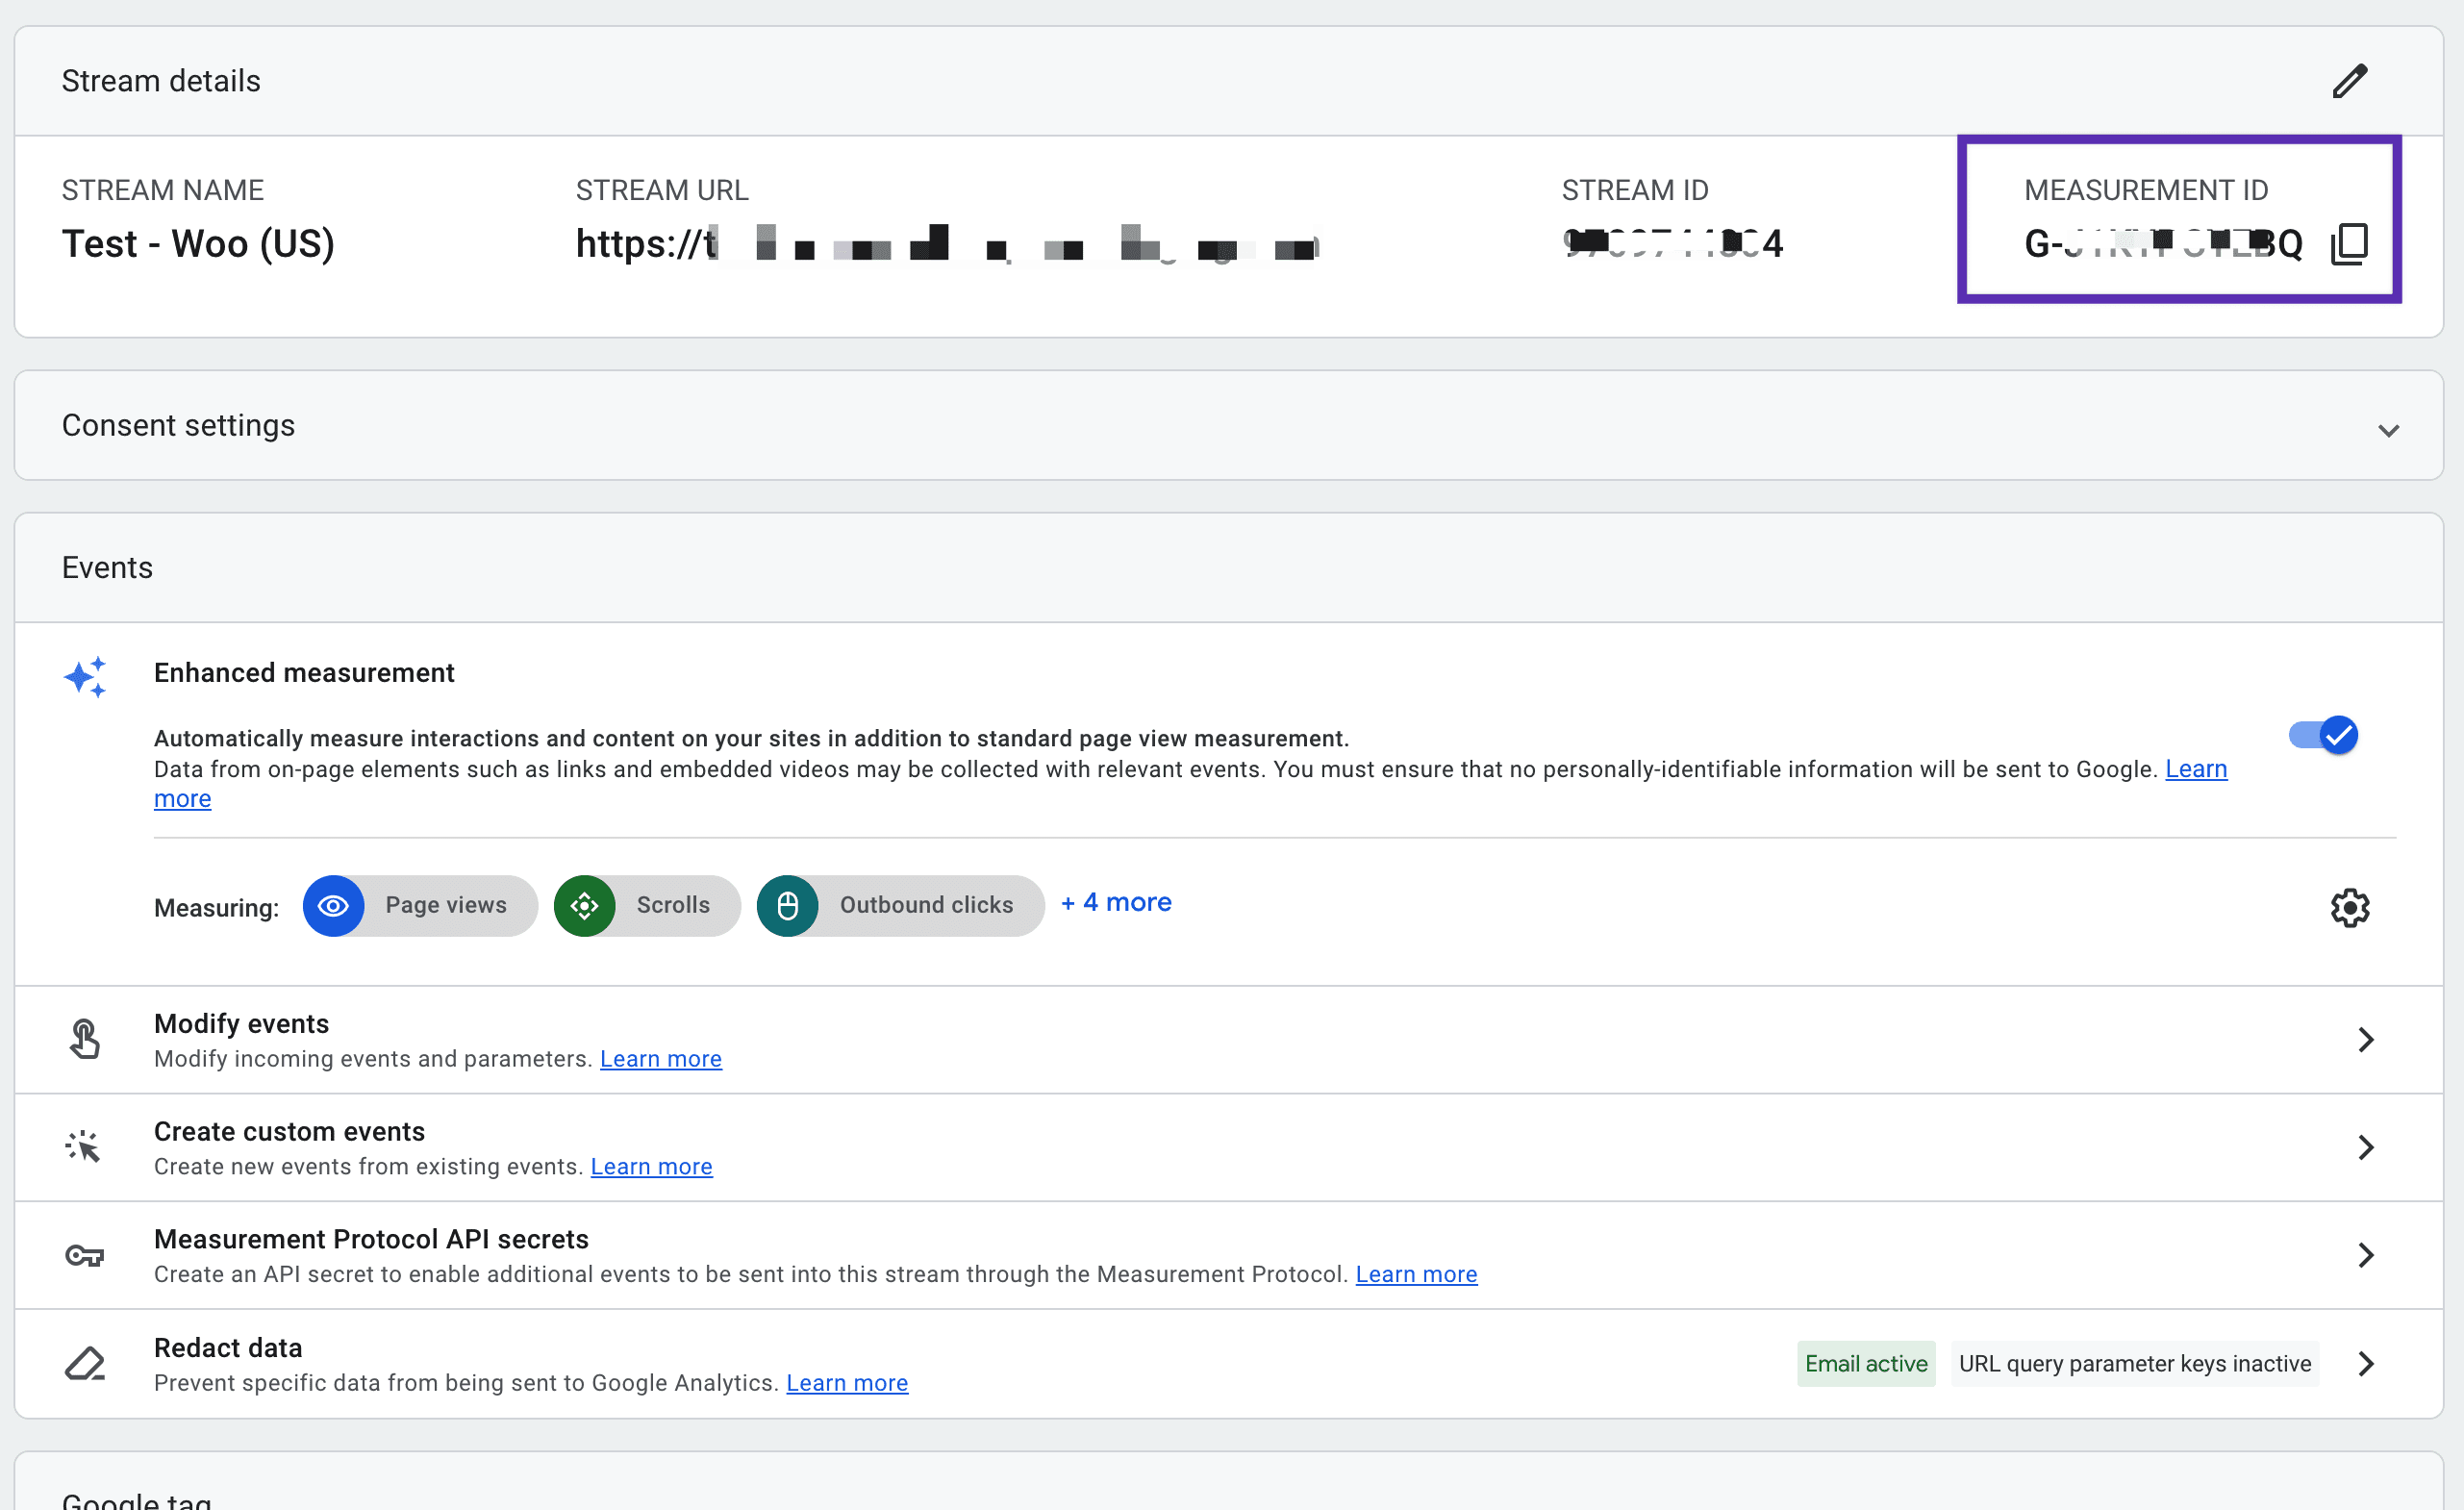The image size is (2464, 1510).
Task: Click the Stream ID value
Action: click(x=1672, y=243)
